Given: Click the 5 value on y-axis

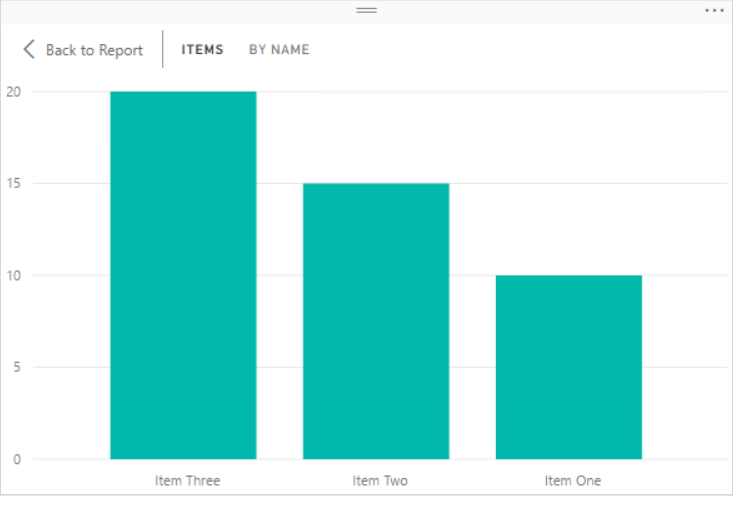Looking at the screenshot, I should point(17,367).
